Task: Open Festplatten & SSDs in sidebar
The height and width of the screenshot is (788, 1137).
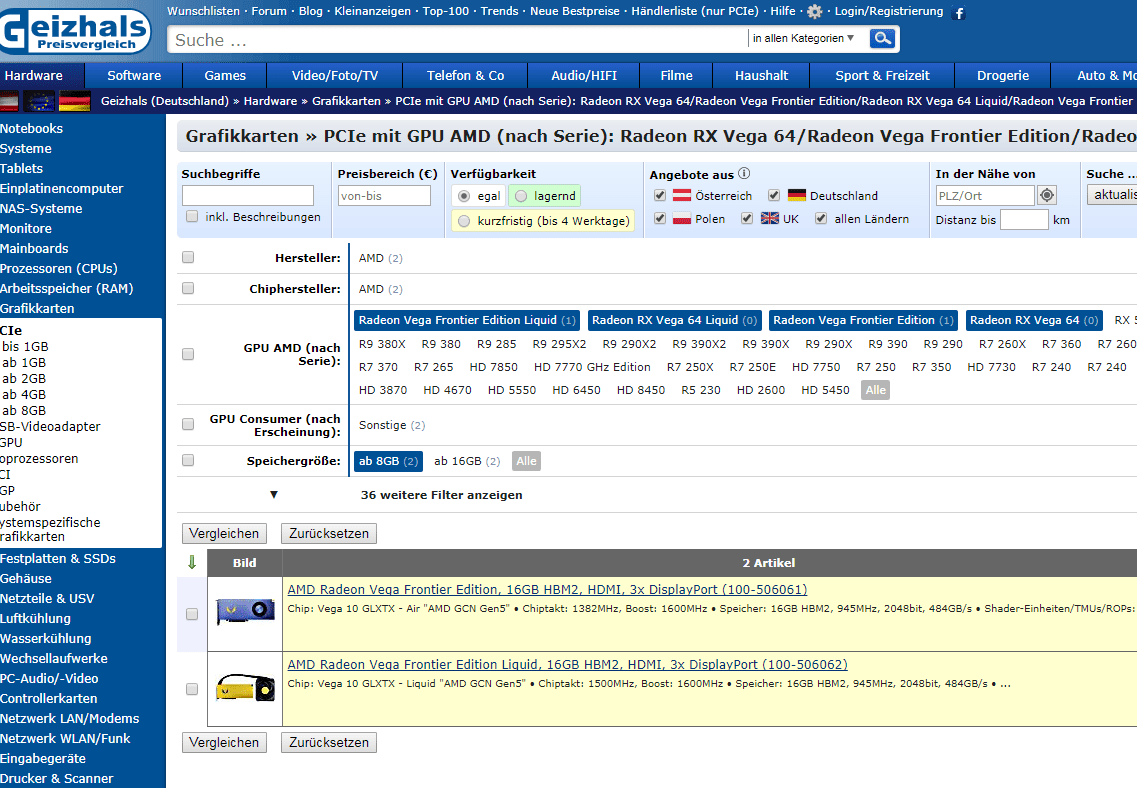Action: (58, 558)
